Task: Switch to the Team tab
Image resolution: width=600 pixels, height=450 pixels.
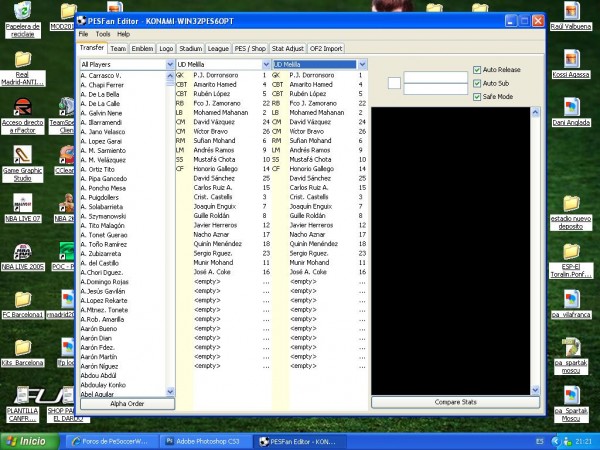Action: point(118,49)
